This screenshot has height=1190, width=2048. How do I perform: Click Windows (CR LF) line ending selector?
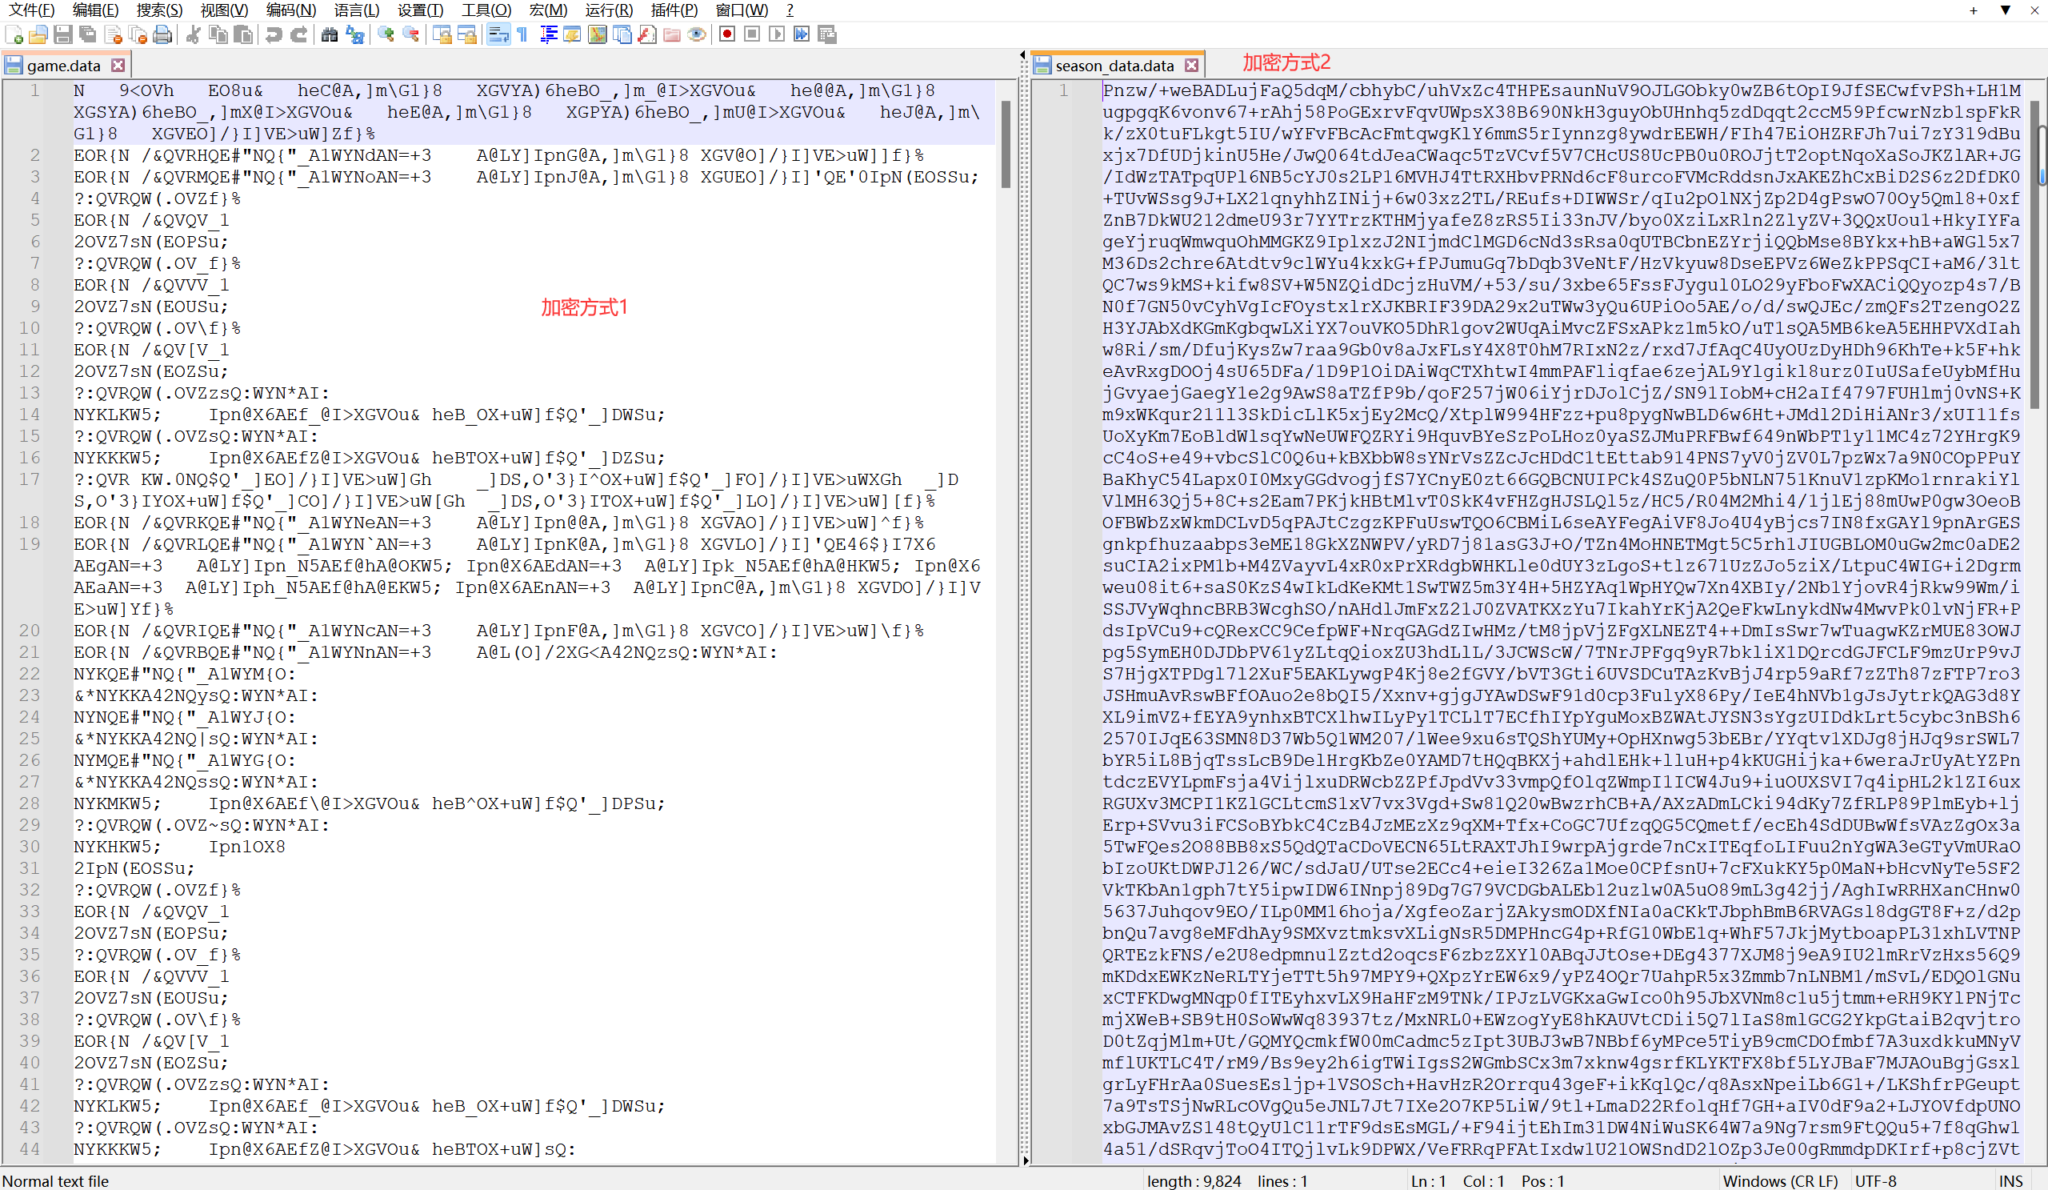click(x=1780, y=1181)
